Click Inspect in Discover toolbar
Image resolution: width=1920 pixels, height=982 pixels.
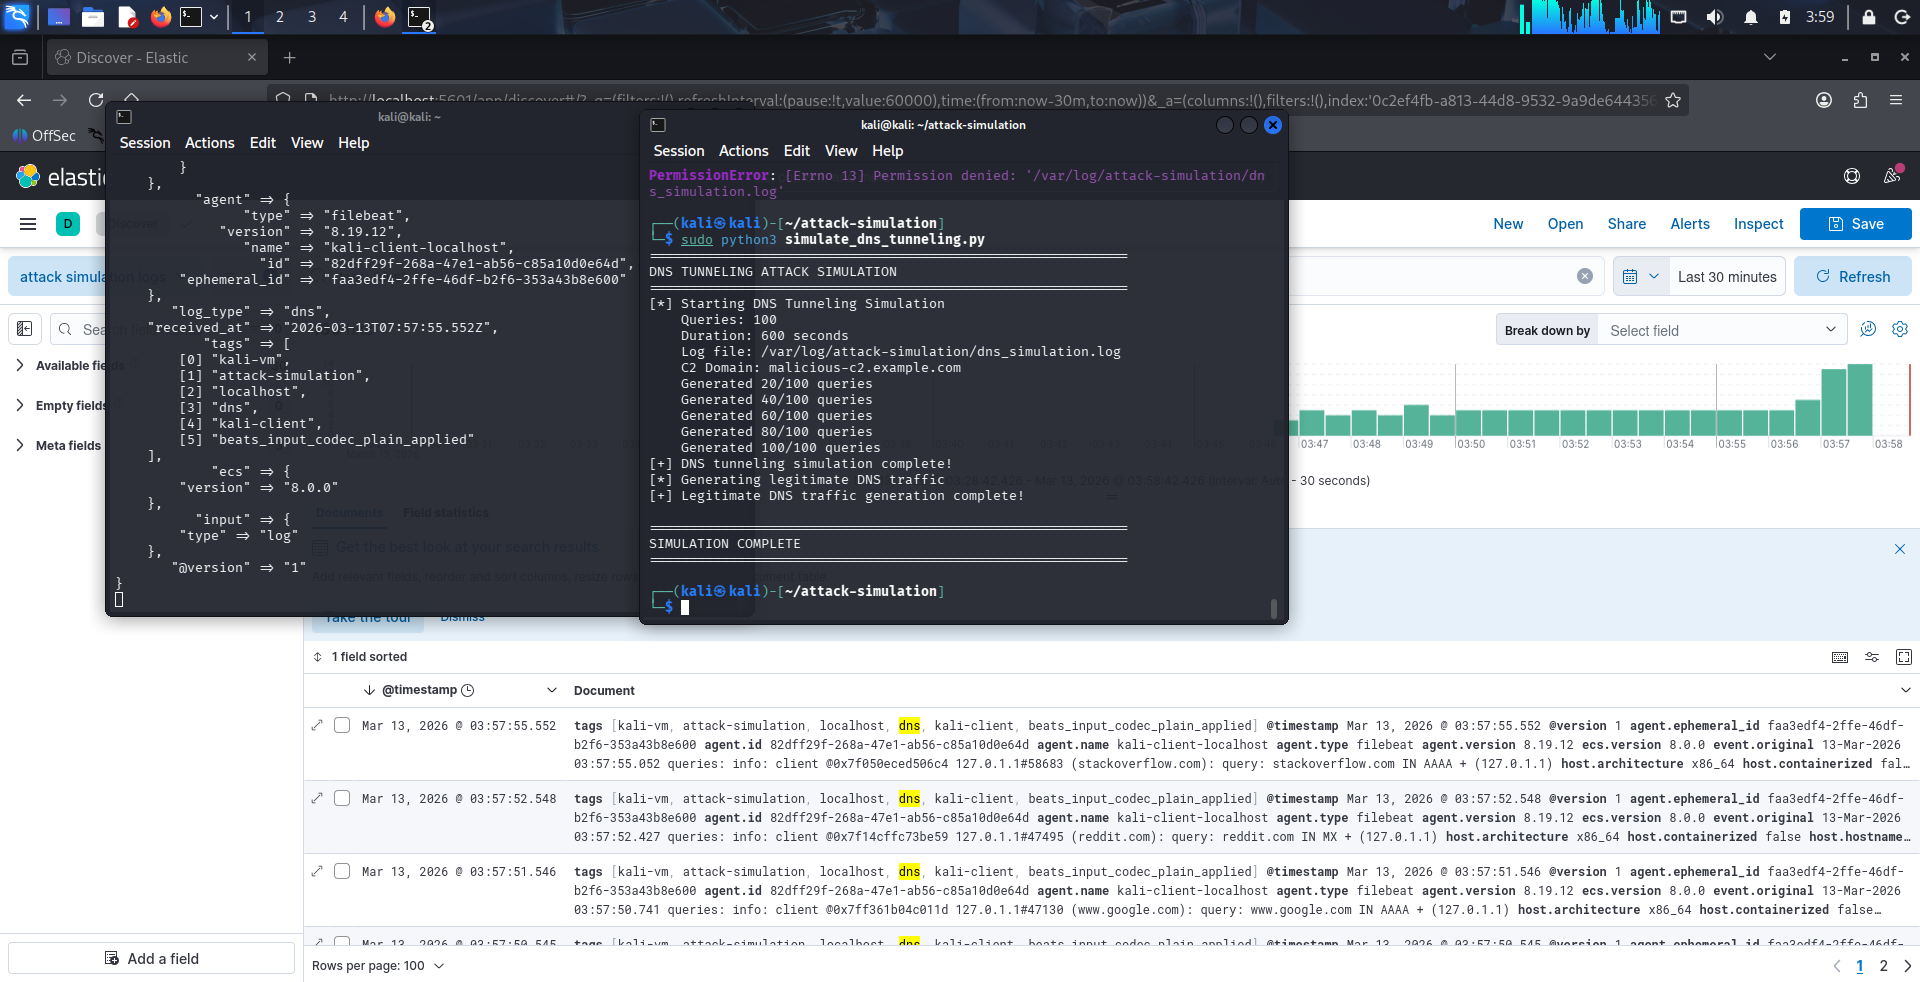click(x=1759, y=224)
